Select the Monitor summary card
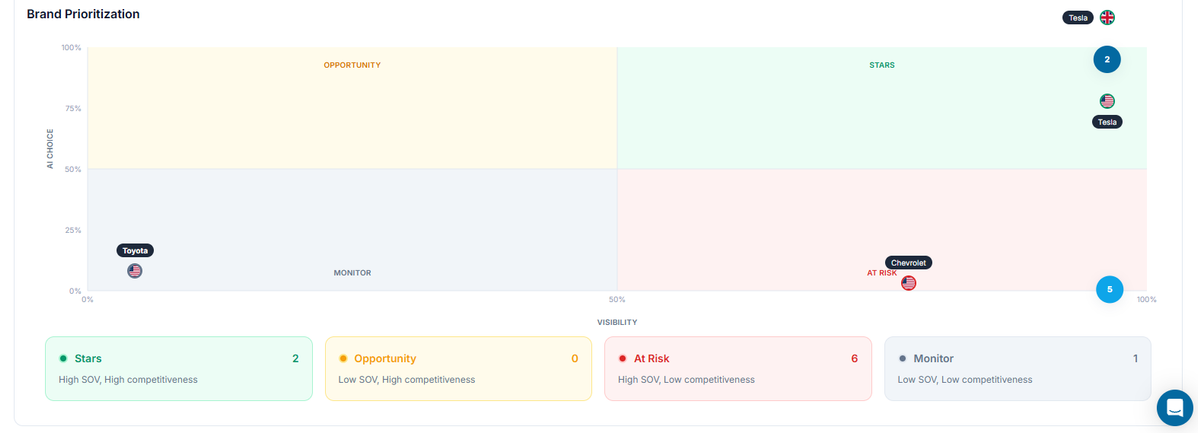1198x433 pixels. [x=1018, y=368]
